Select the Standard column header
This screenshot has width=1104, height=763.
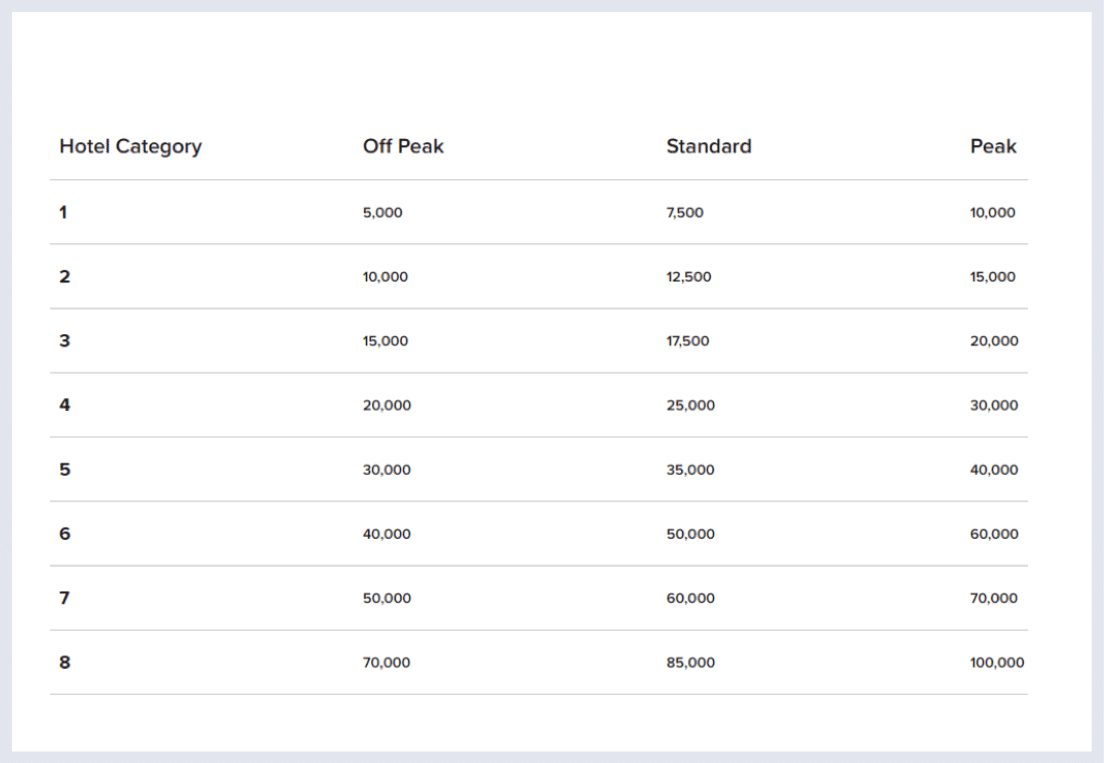pyautogui.click(x=708, y=147)
